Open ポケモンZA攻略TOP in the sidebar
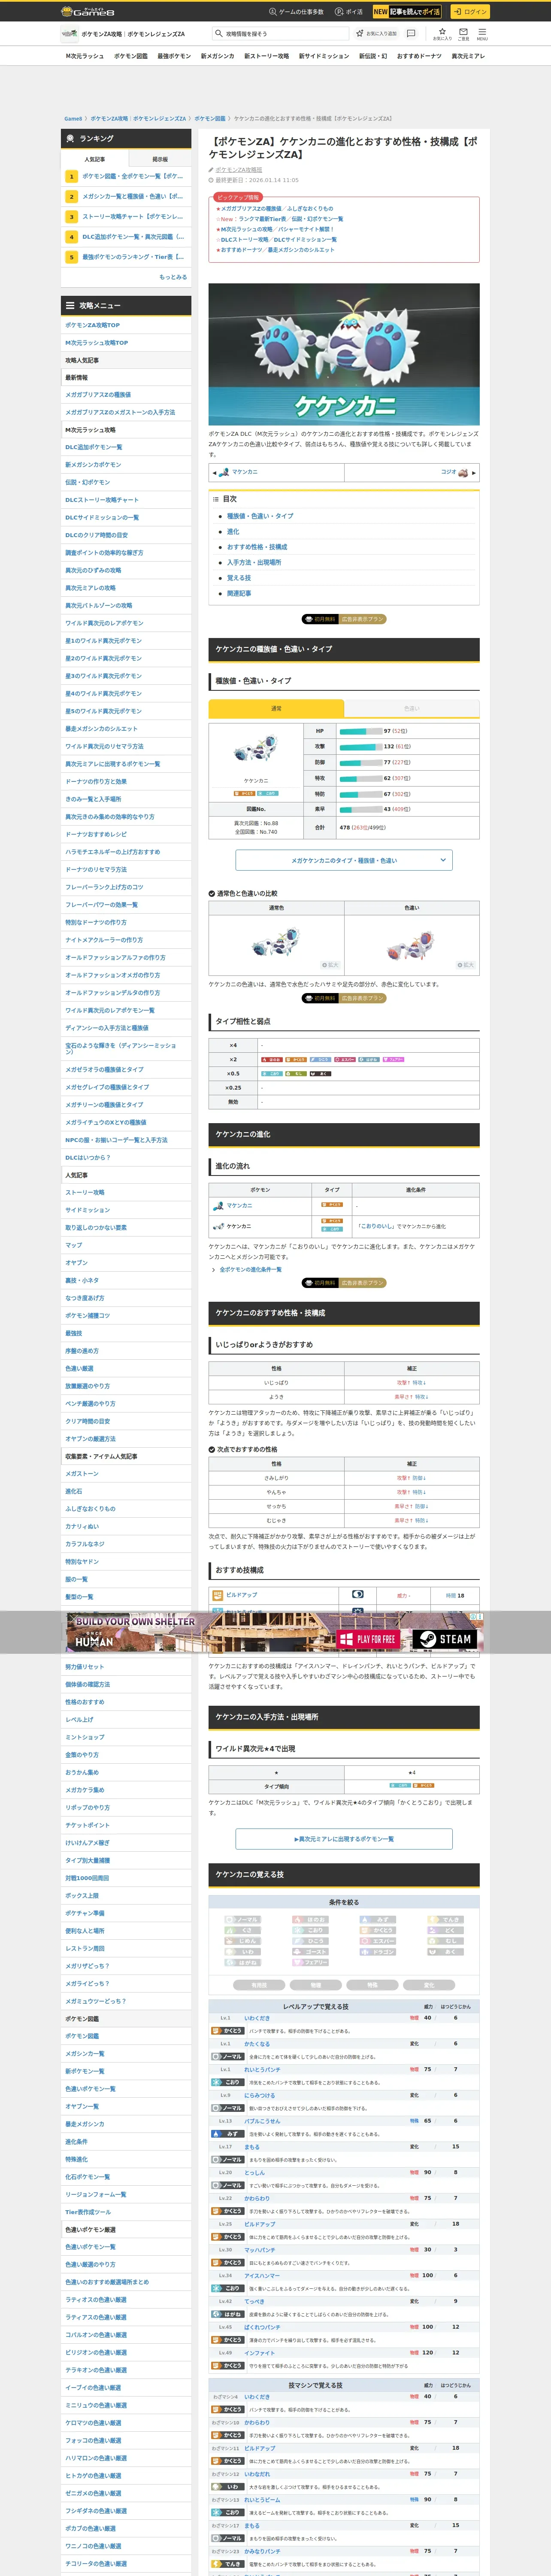Image resolution: width=551 pixels, height=2576 pixels. tap(126, 325)
